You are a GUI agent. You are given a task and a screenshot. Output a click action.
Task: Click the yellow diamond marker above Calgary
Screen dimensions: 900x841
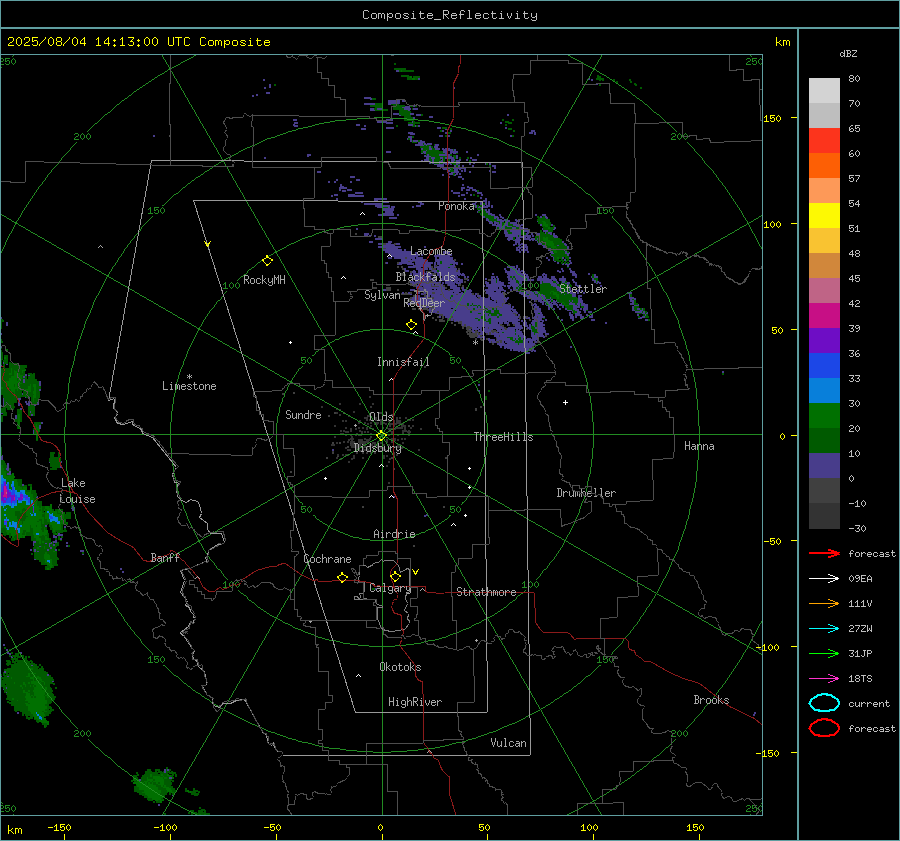(x=395, y=576)
